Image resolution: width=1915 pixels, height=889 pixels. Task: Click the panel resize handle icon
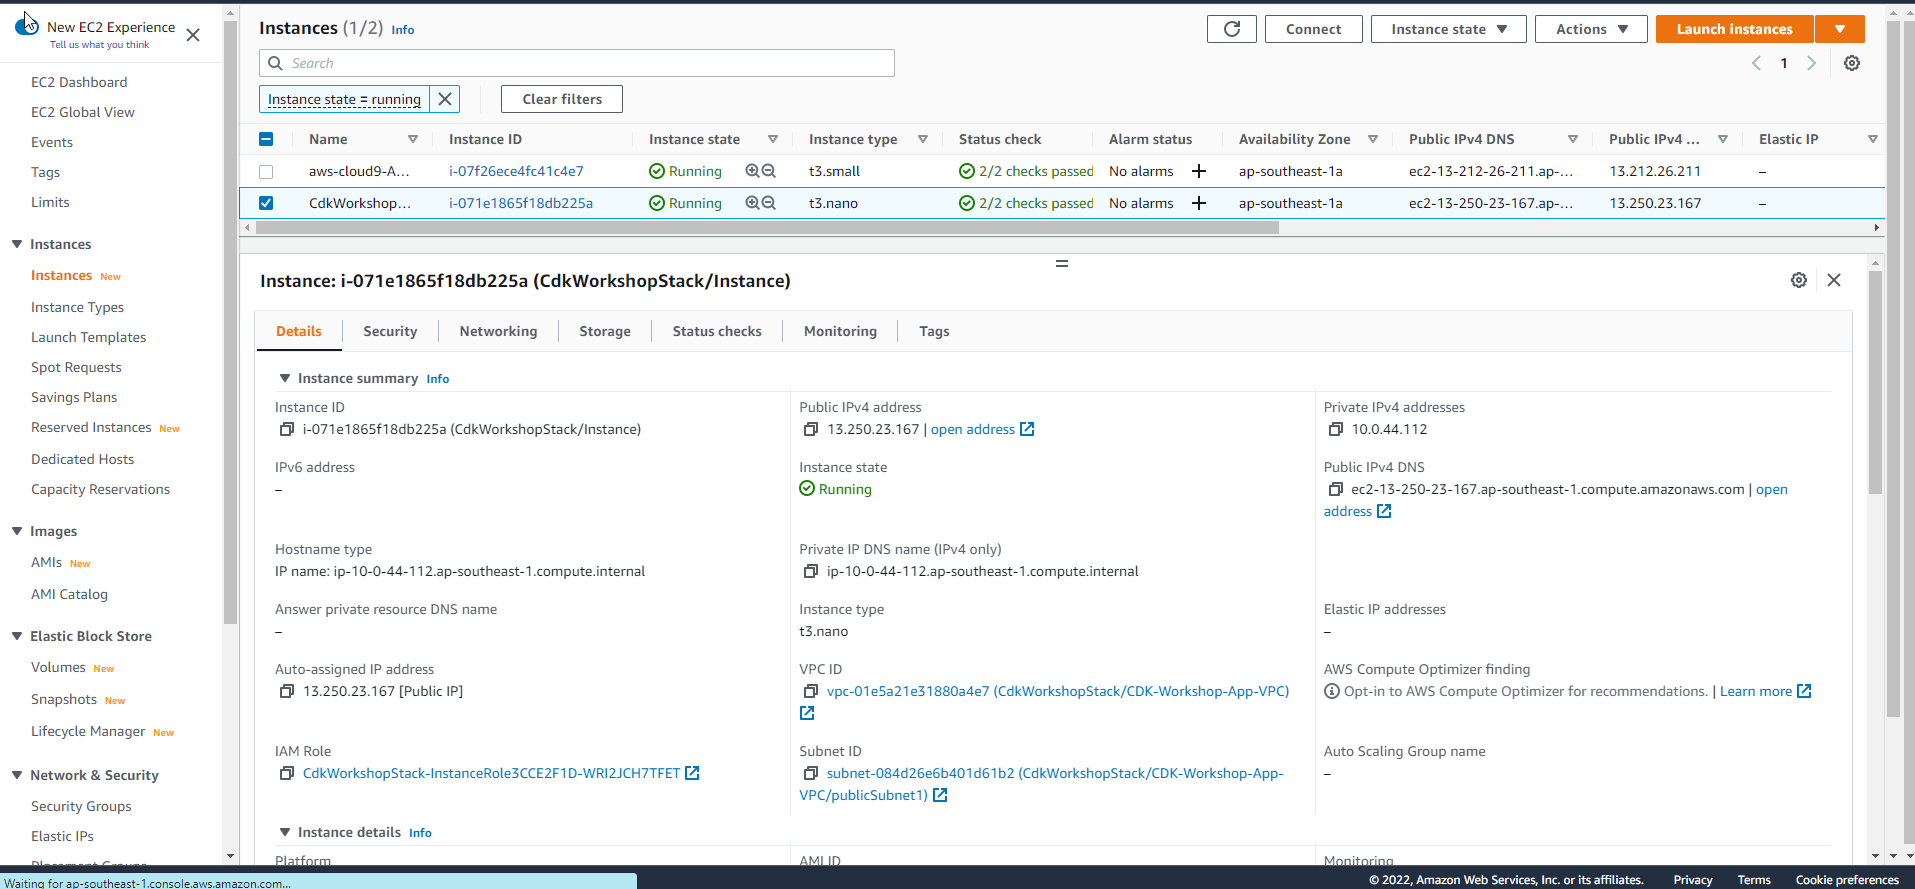[x=1062, y=264]
